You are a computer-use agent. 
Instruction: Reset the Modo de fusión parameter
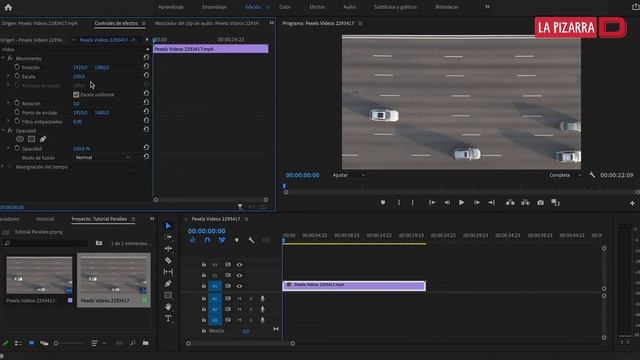(146, 157)
